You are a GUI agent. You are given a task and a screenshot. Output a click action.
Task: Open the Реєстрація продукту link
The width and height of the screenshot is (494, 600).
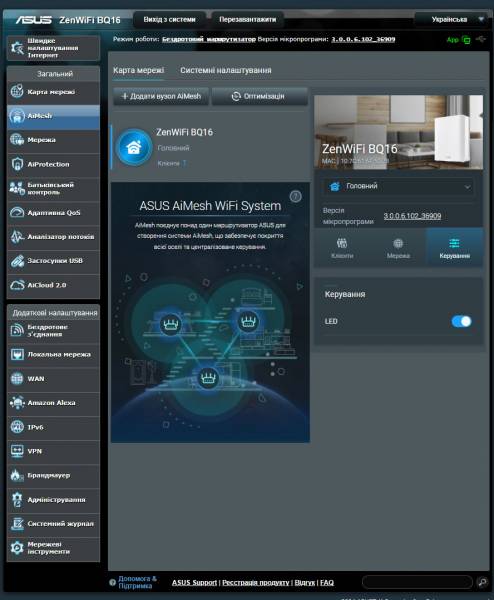[x=256, y=582]
